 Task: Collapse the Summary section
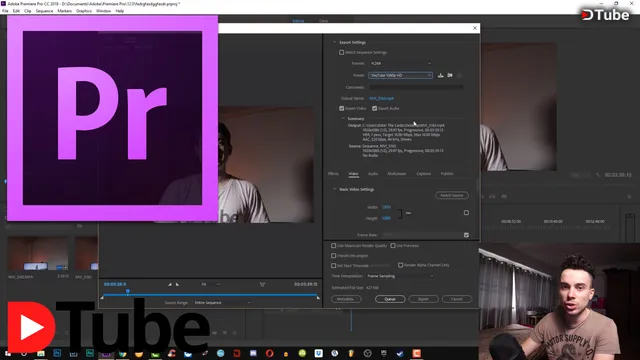point(343,118)
